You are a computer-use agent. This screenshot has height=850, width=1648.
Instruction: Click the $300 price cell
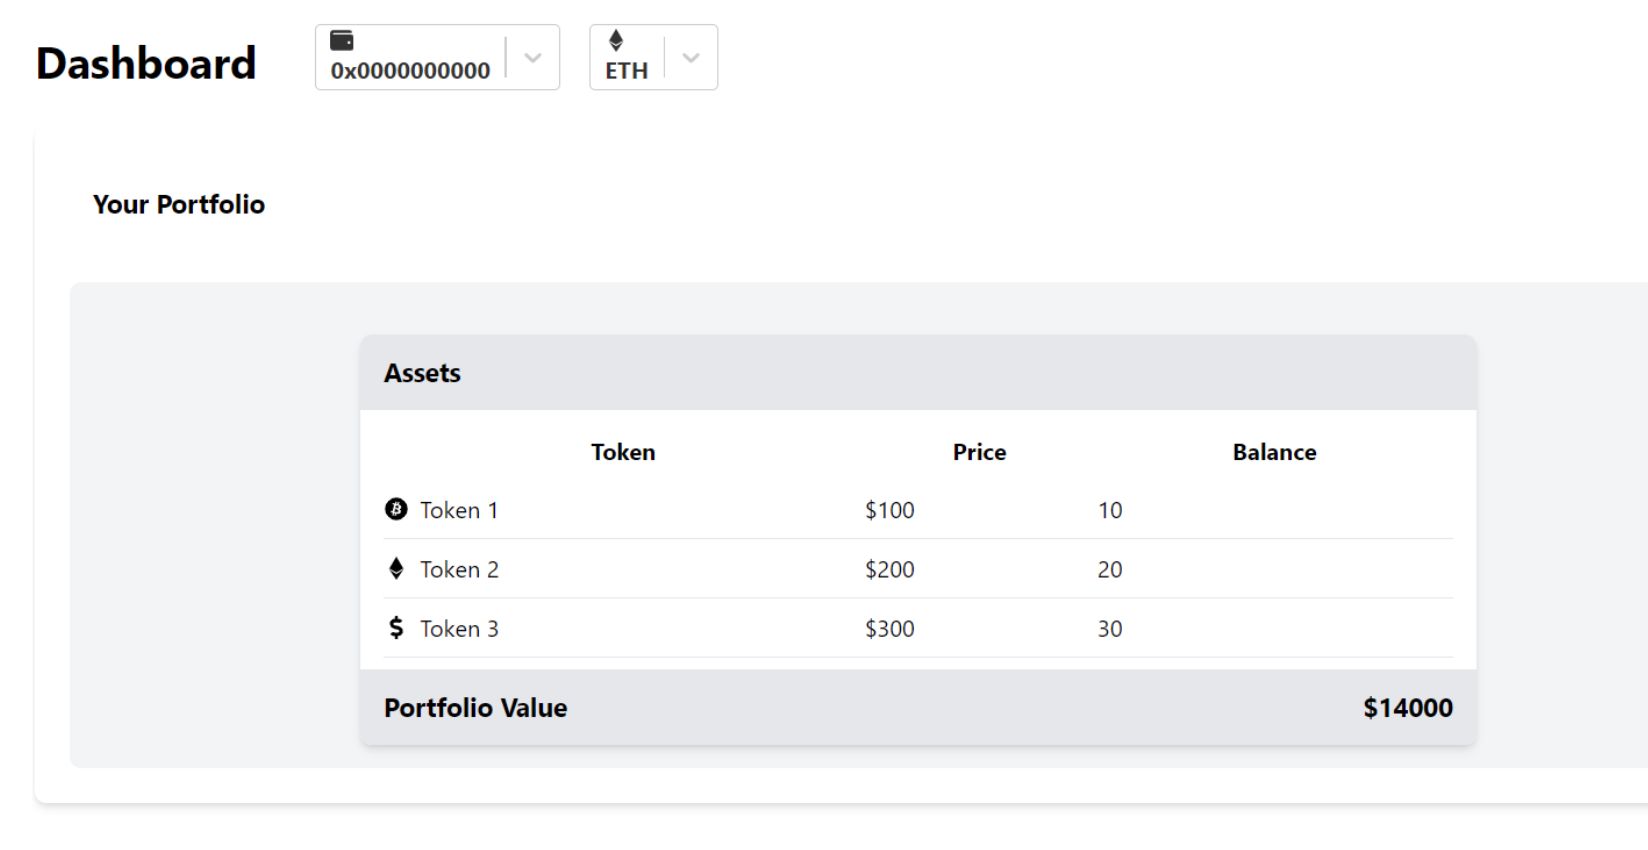890,629
